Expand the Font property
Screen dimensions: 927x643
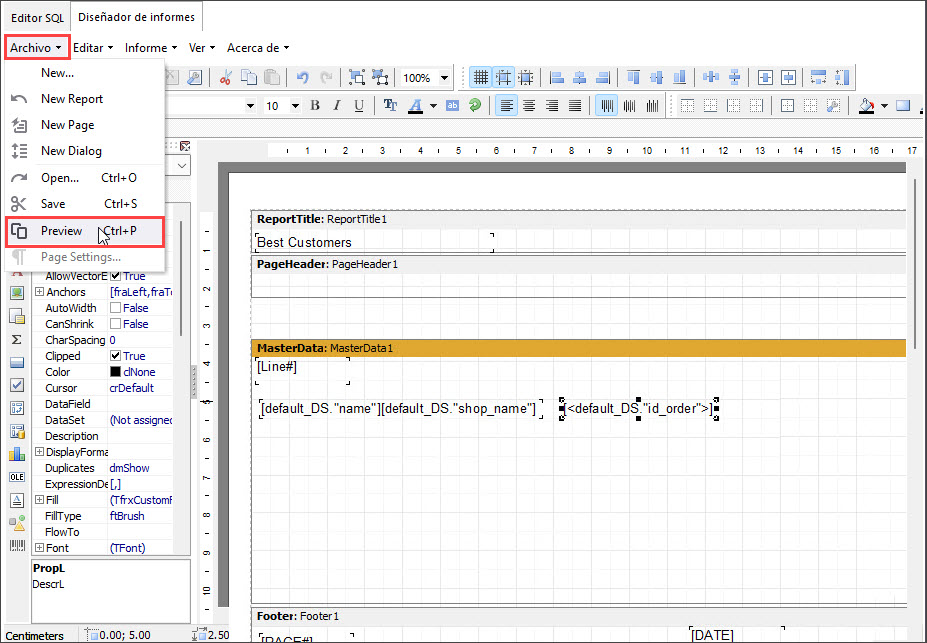click(x=40, y=548)
